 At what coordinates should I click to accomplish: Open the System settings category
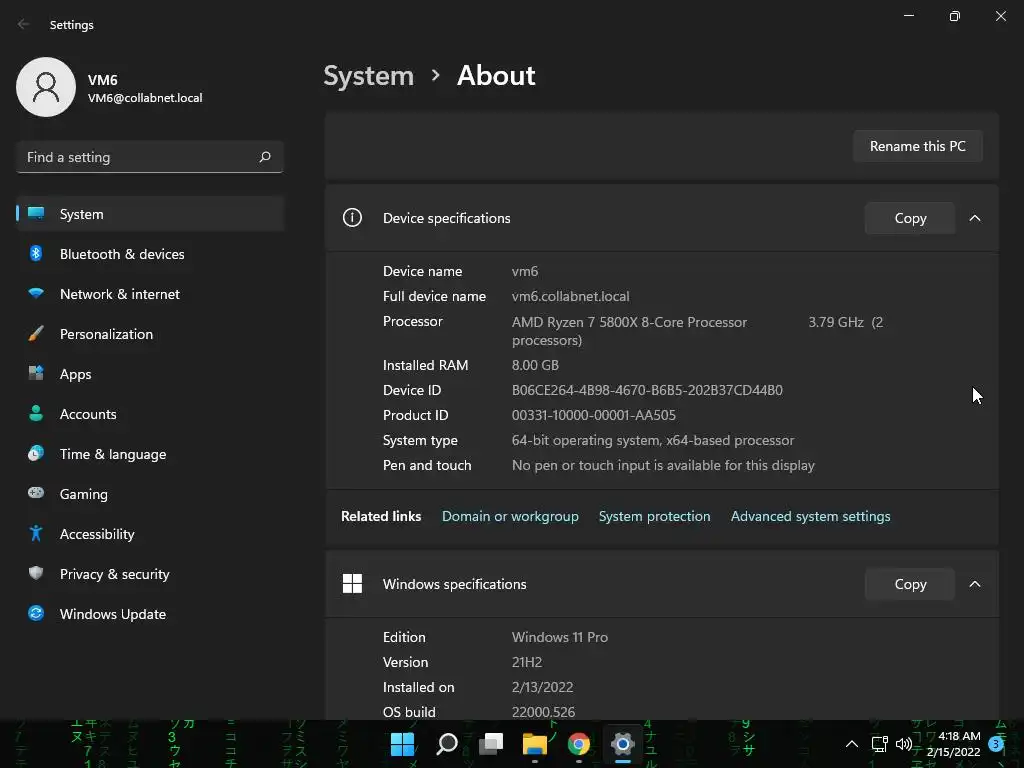click(150, 214)
